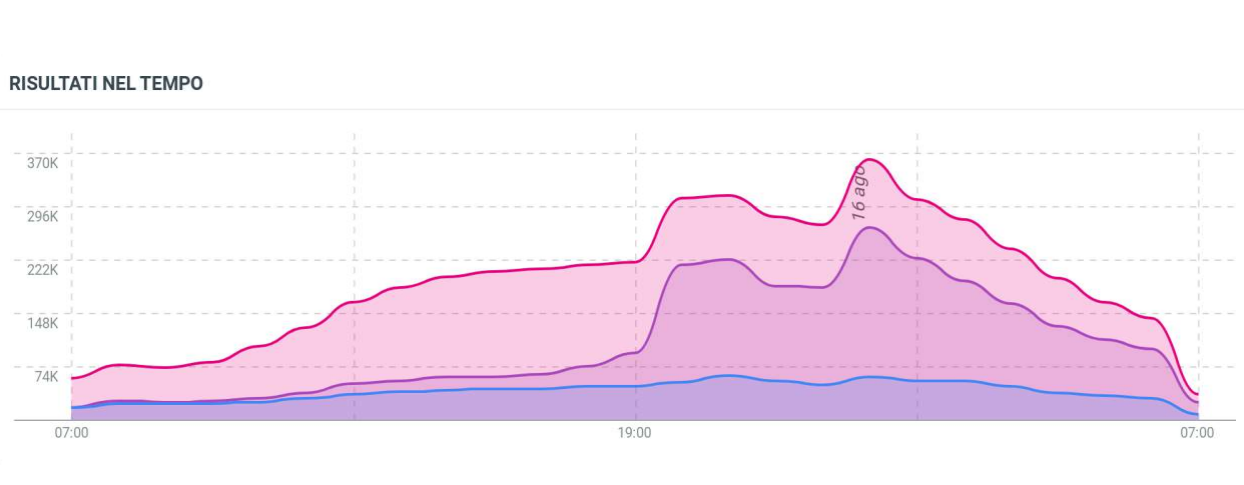The image size is (1244, 485).
Task: Click the purple line at the 19:00 gridline
Action: (x=636, y=352)
